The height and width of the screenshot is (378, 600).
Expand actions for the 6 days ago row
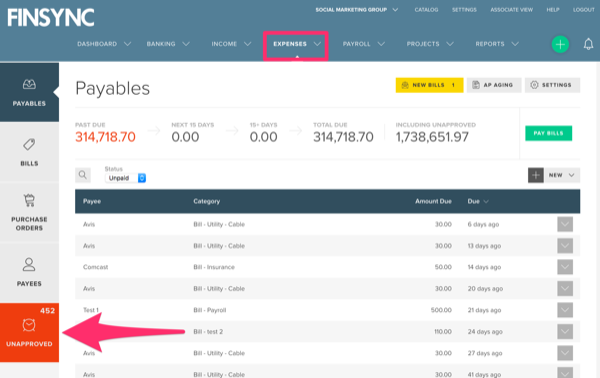[x=565, y=224]
